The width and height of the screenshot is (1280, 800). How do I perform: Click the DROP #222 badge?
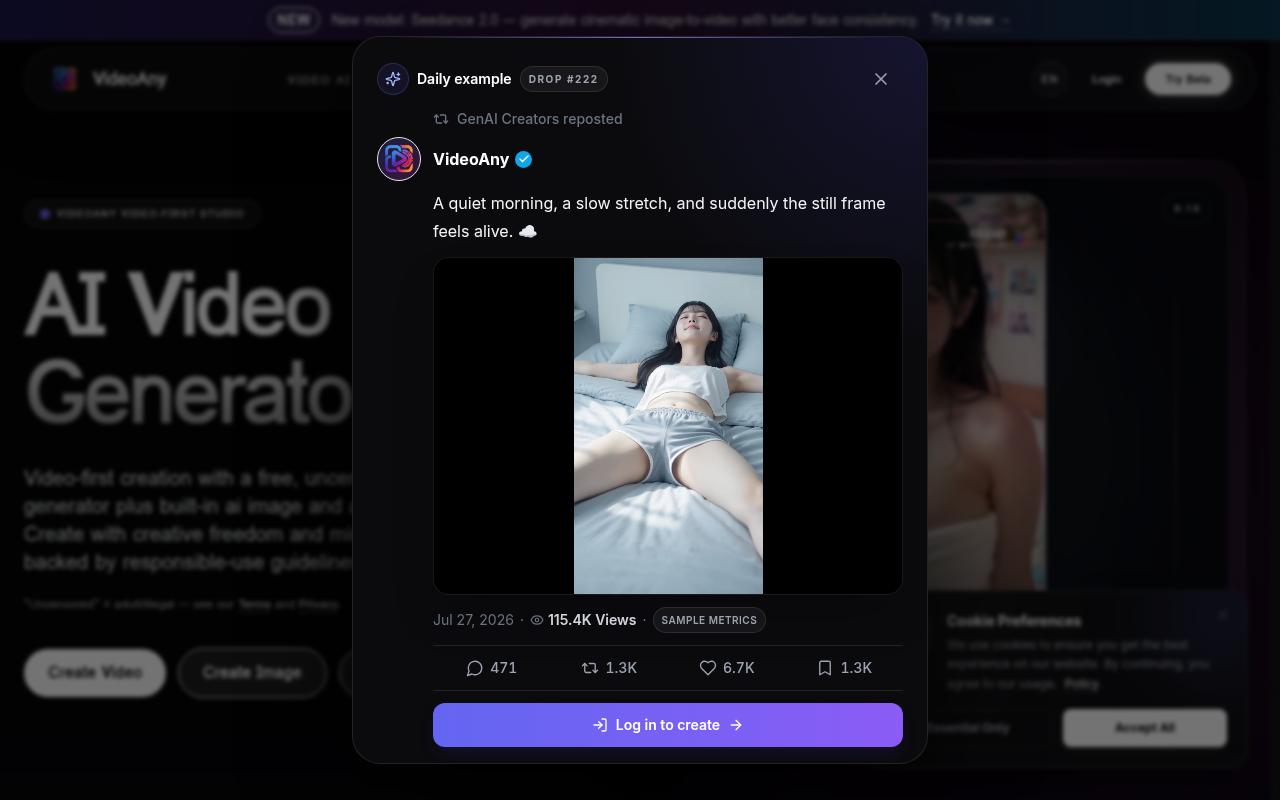click(x=563, y=79)
